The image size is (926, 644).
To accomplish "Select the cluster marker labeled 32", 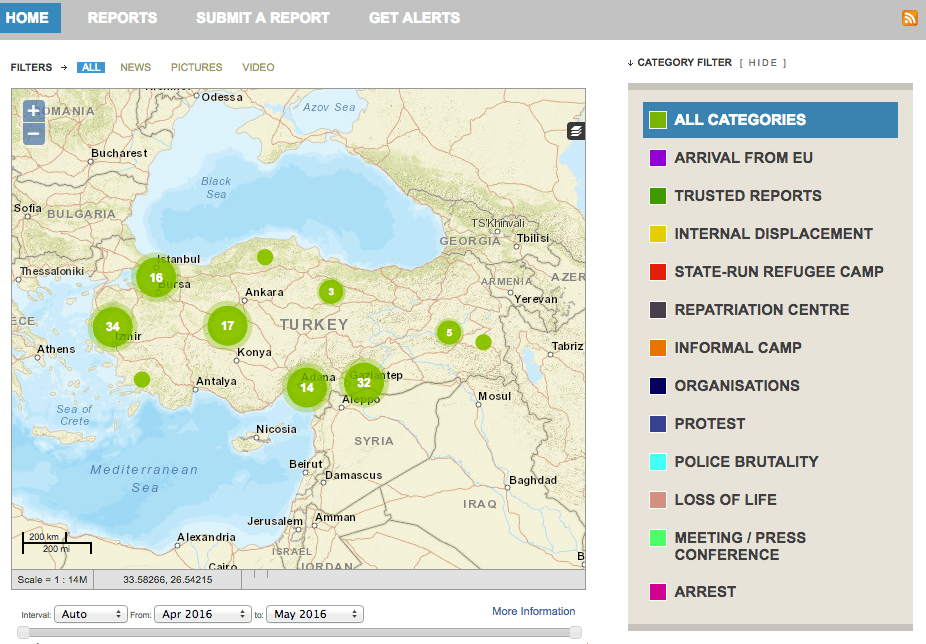I will click(364, 382).
